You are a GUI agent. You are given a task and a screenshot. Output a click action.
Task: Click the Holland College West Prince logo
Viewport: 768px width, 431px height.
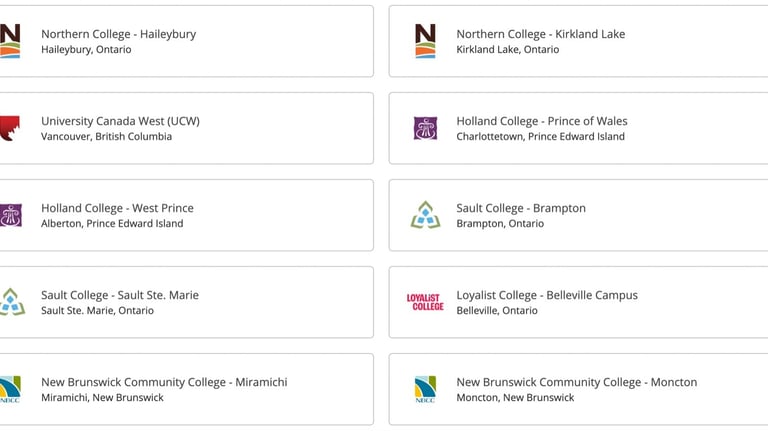[11, 216]
